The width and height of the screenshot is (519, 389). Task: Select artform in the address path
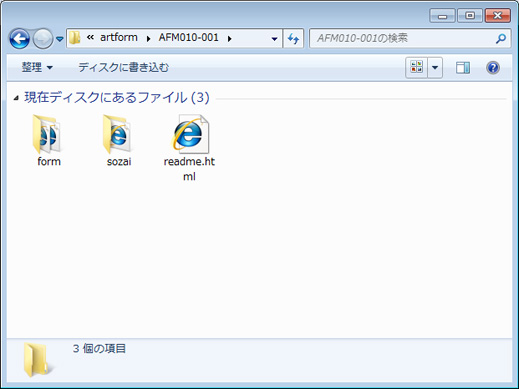tap(119, 37)
